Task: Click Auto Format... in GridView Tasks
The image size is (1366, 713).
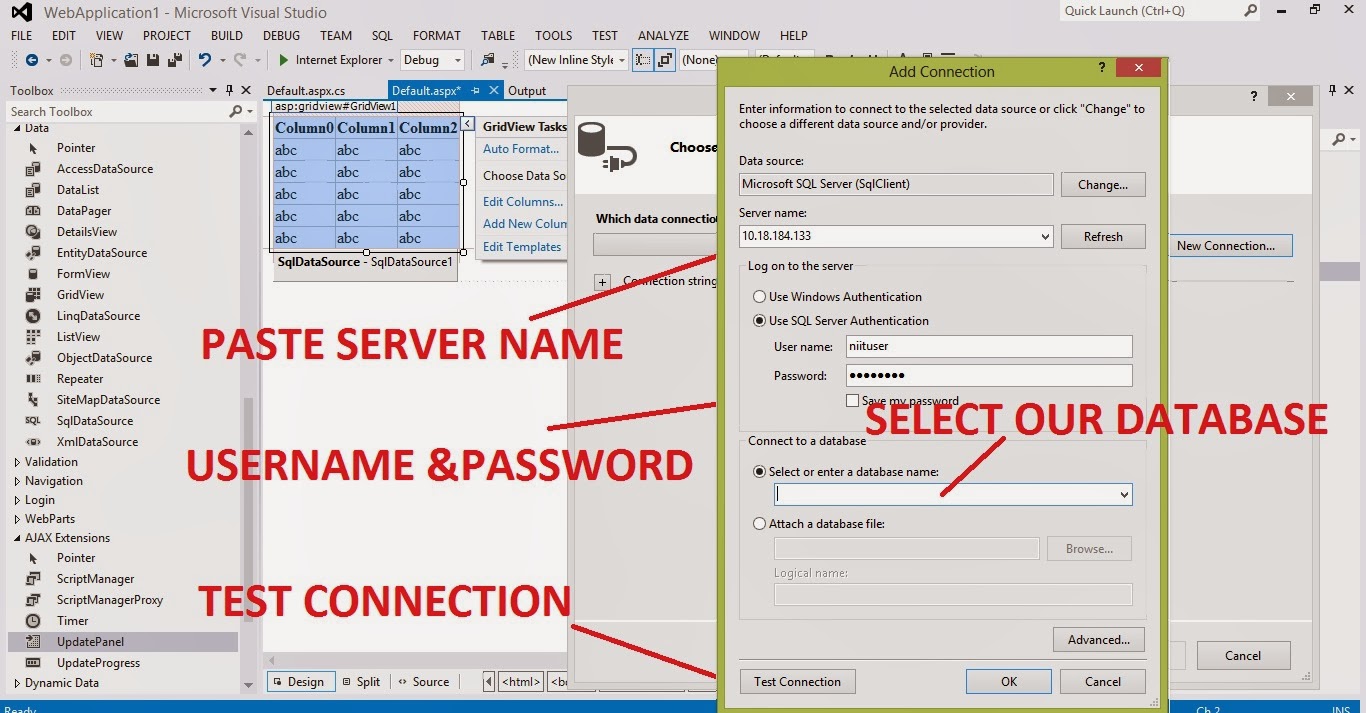Action: pyautogui.click(x=521, y=149)
